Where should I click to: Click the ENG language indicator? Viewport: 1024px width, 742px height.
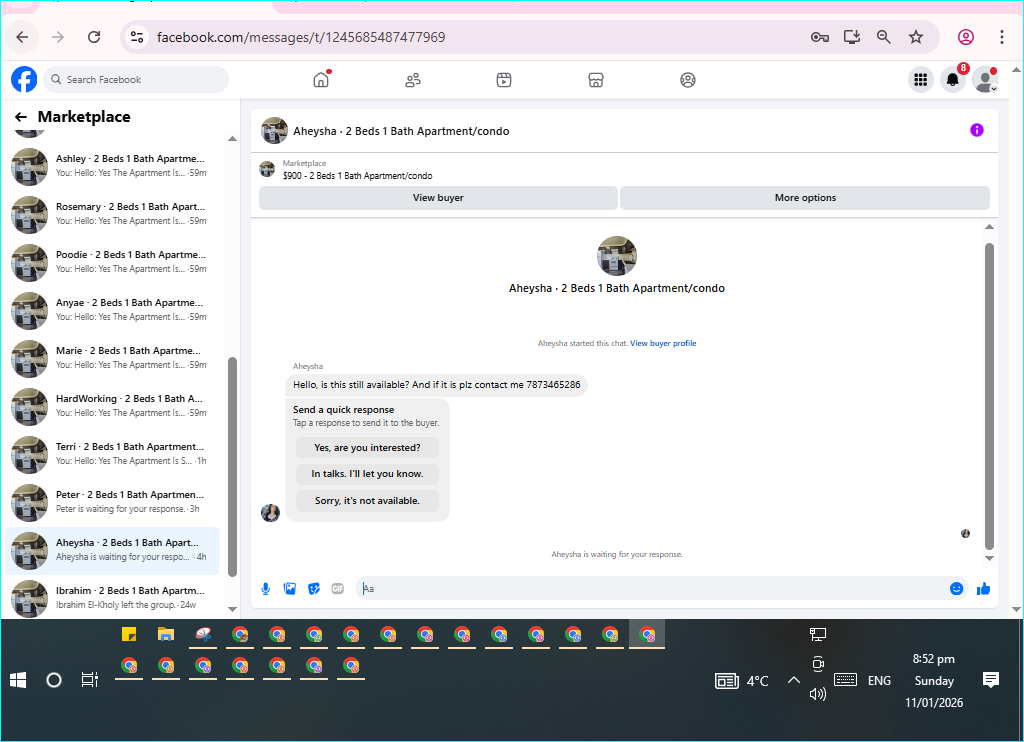(x=879, y=681)
